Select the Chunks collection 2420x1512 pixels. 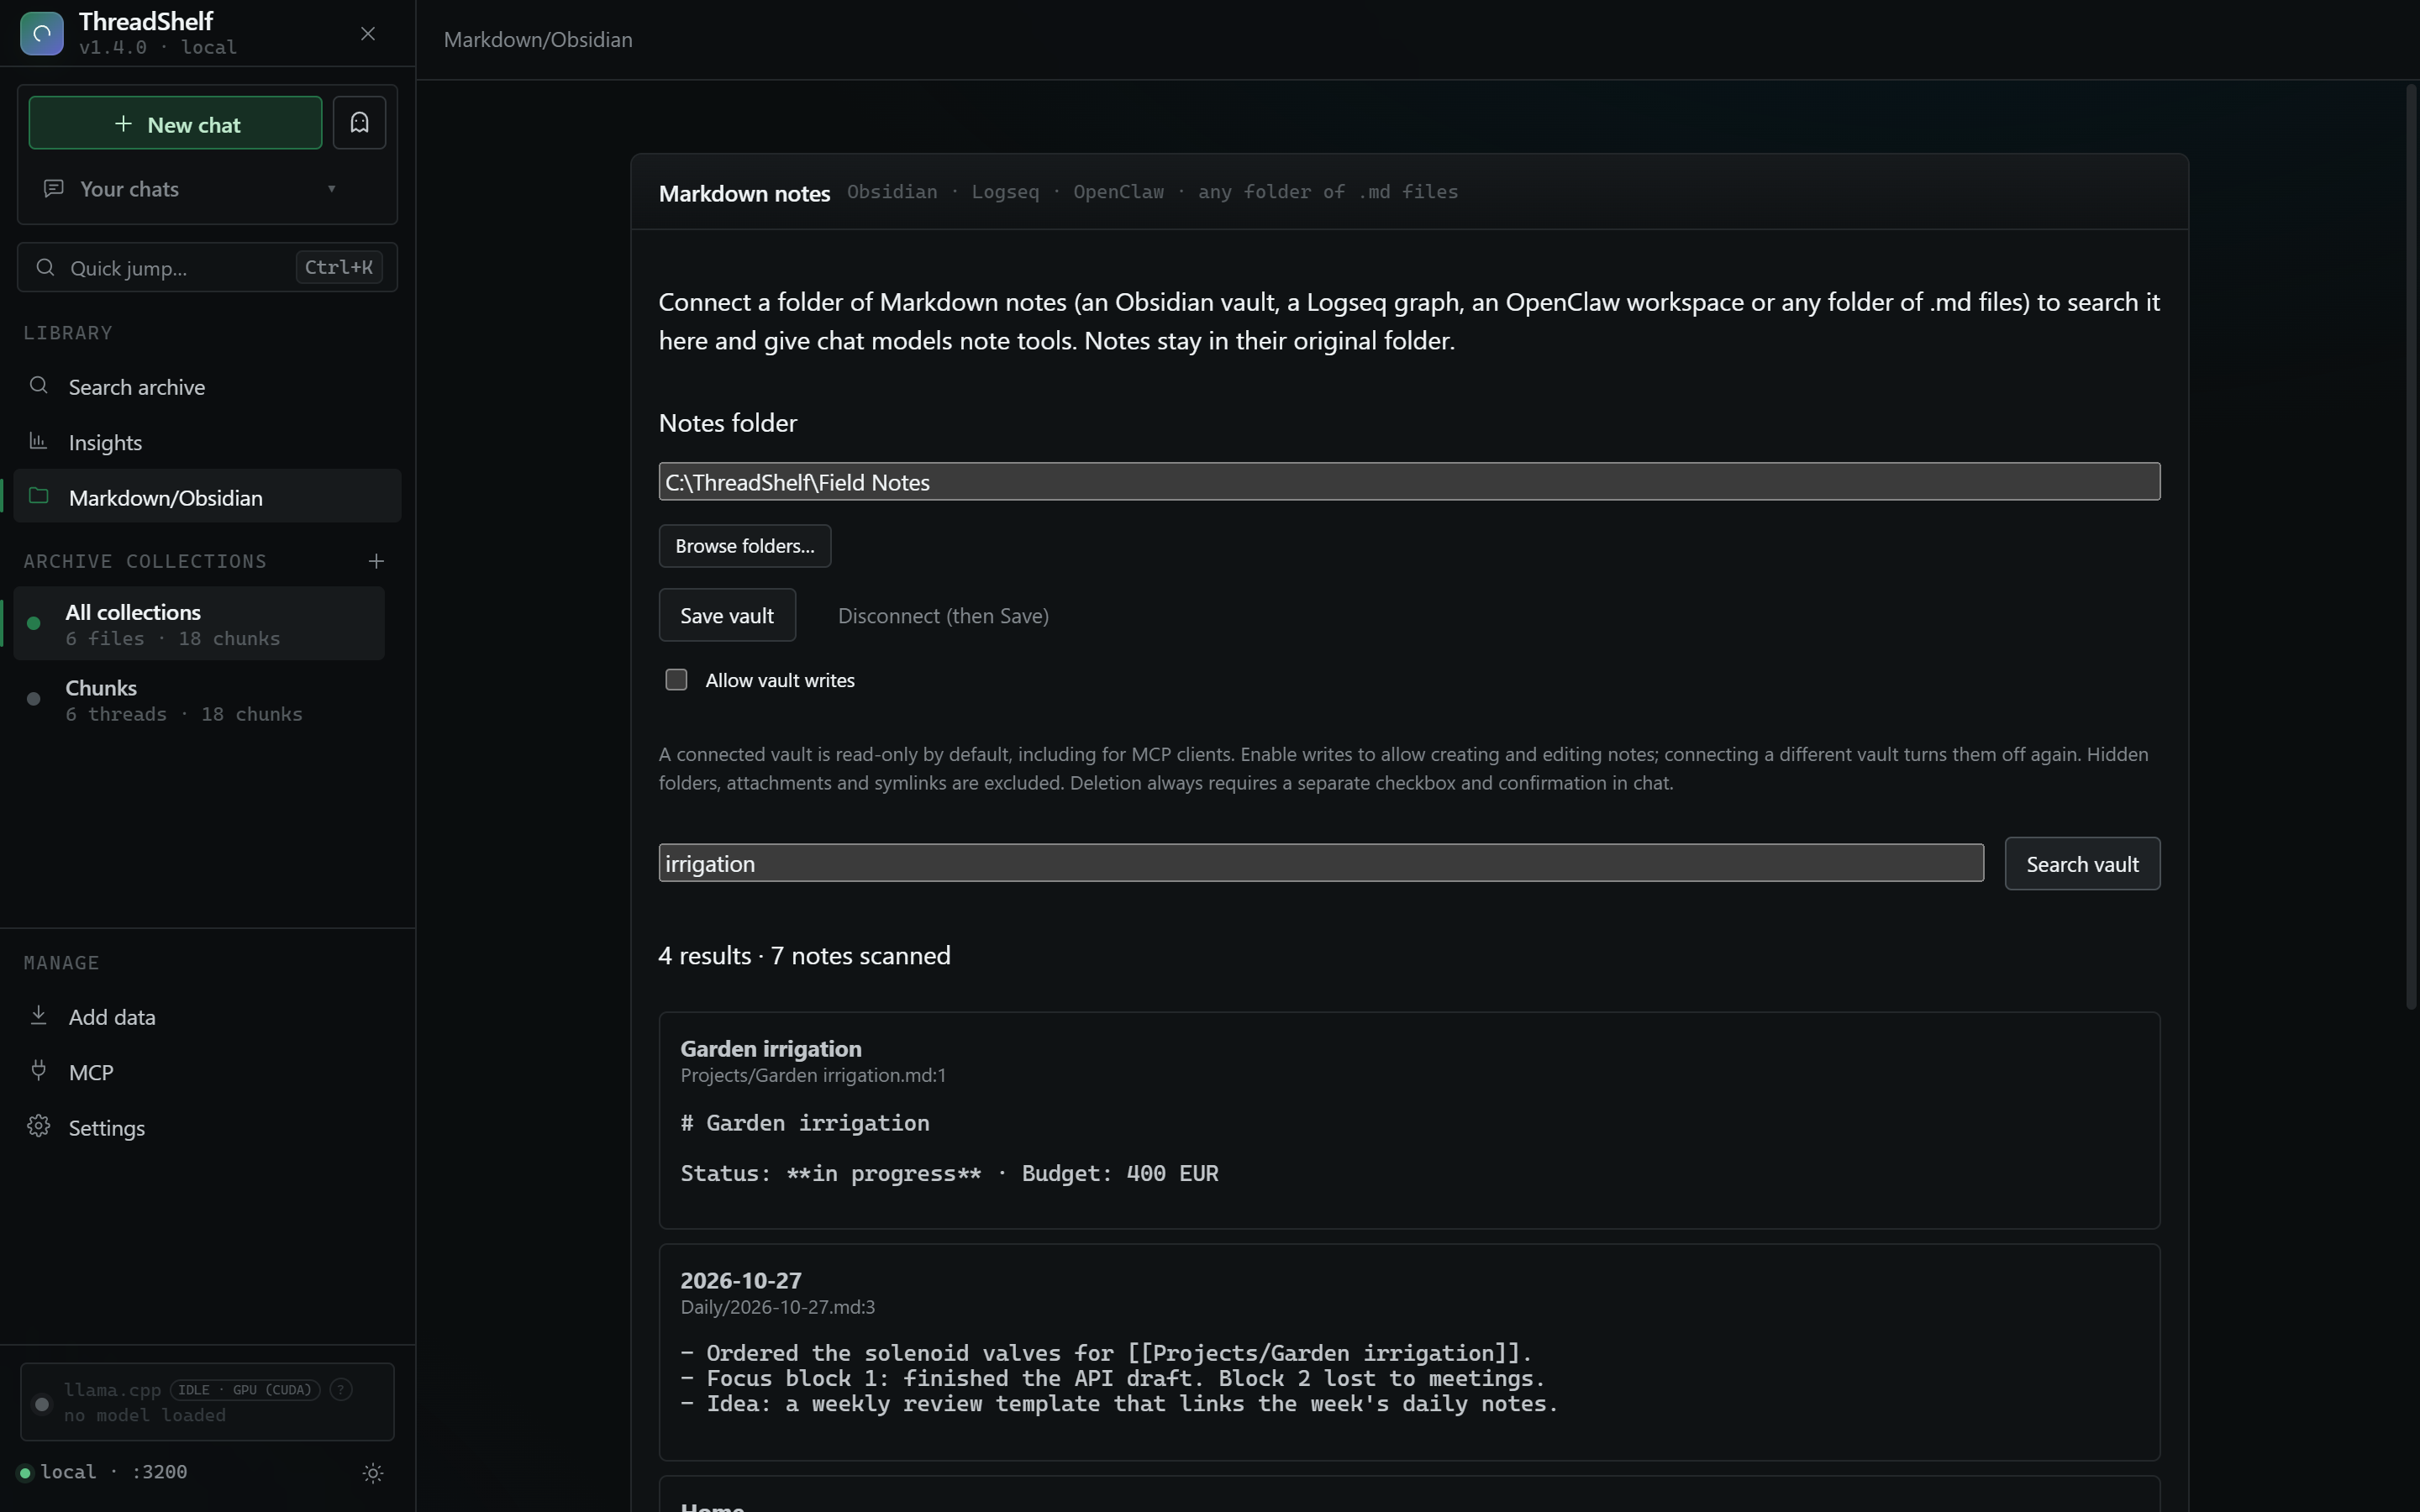(x=199, y=700)
